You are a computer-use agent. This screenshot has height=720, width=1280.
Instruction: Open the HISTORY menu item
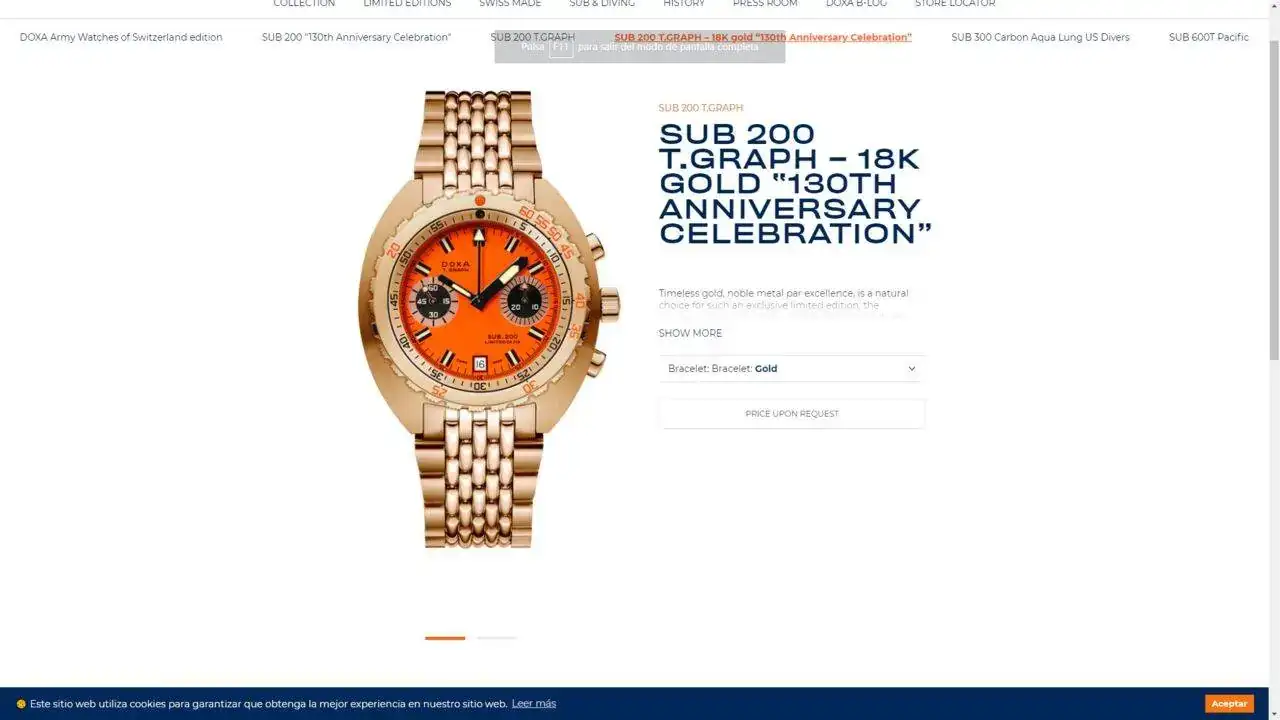pos(684,4)
